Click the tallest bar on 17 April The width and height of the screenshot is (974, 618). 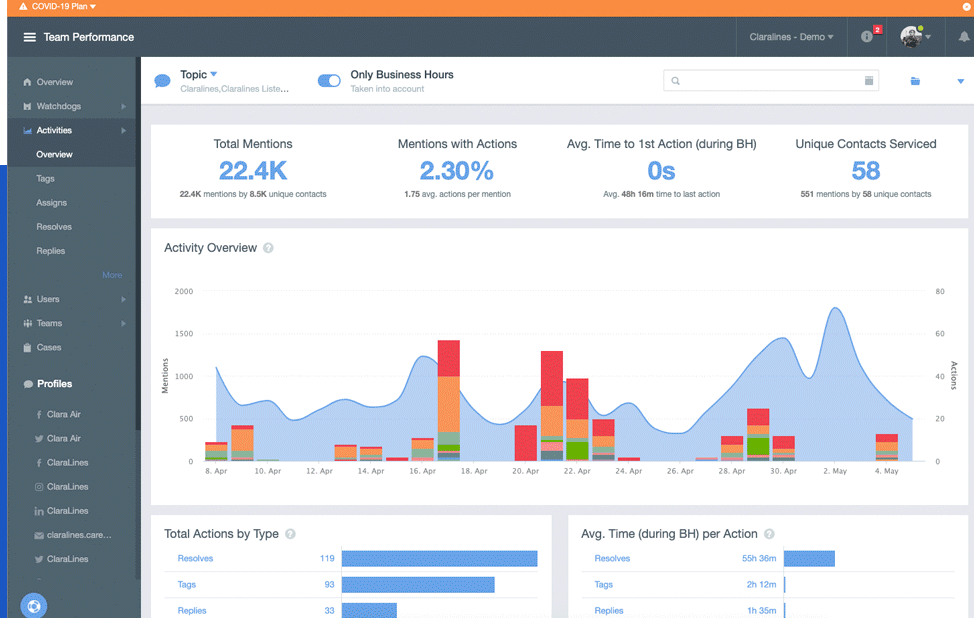pyautogui.click(x=448, y=401)
